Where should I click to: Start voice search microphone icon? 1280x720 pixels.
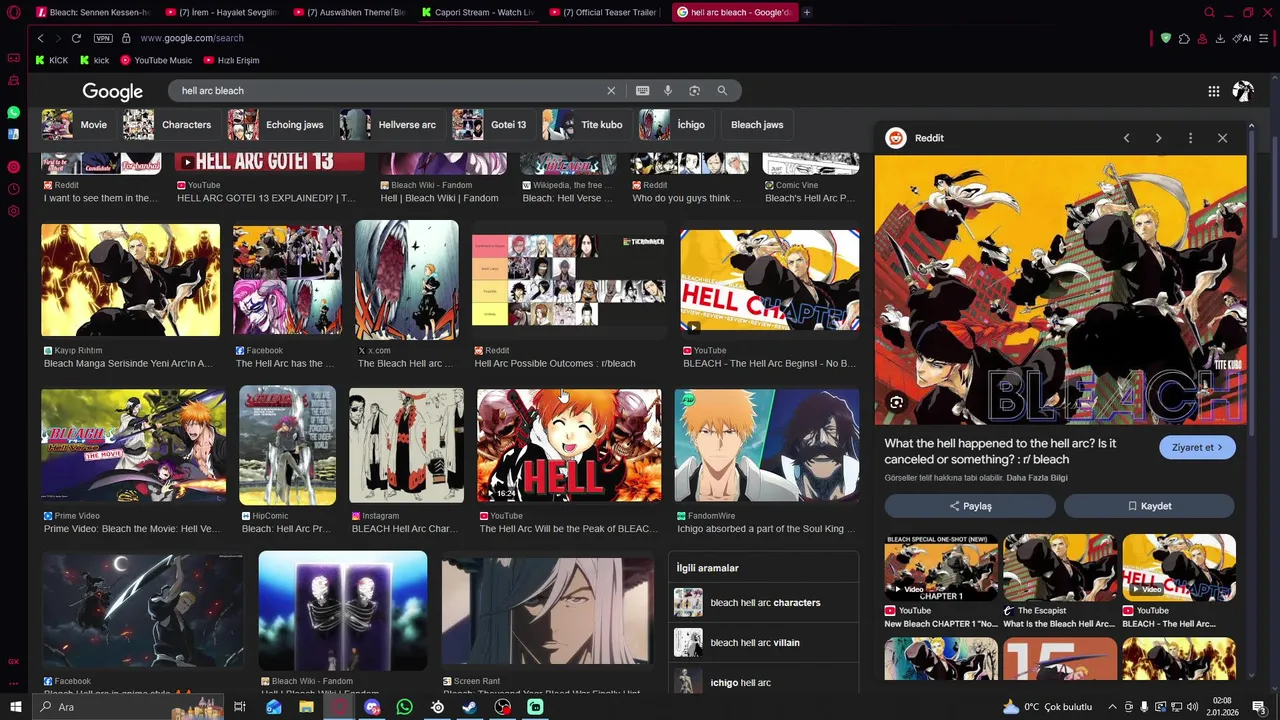[x=668, y=90]
